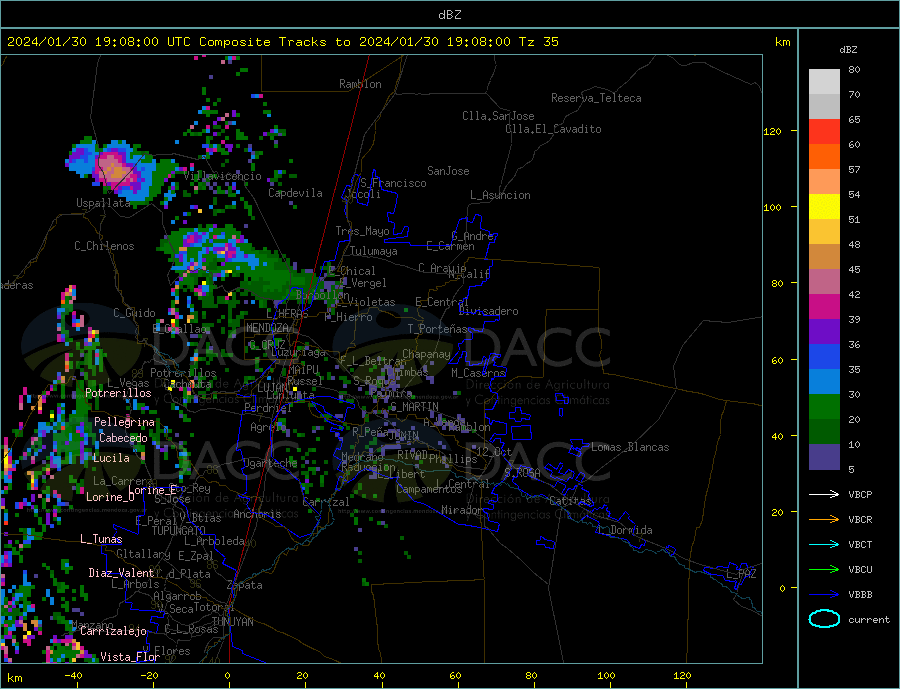The height and width of the screenshot is (689, 900).
Task: Click the L_Tunas station label
Action: click(x=101, y=539)
